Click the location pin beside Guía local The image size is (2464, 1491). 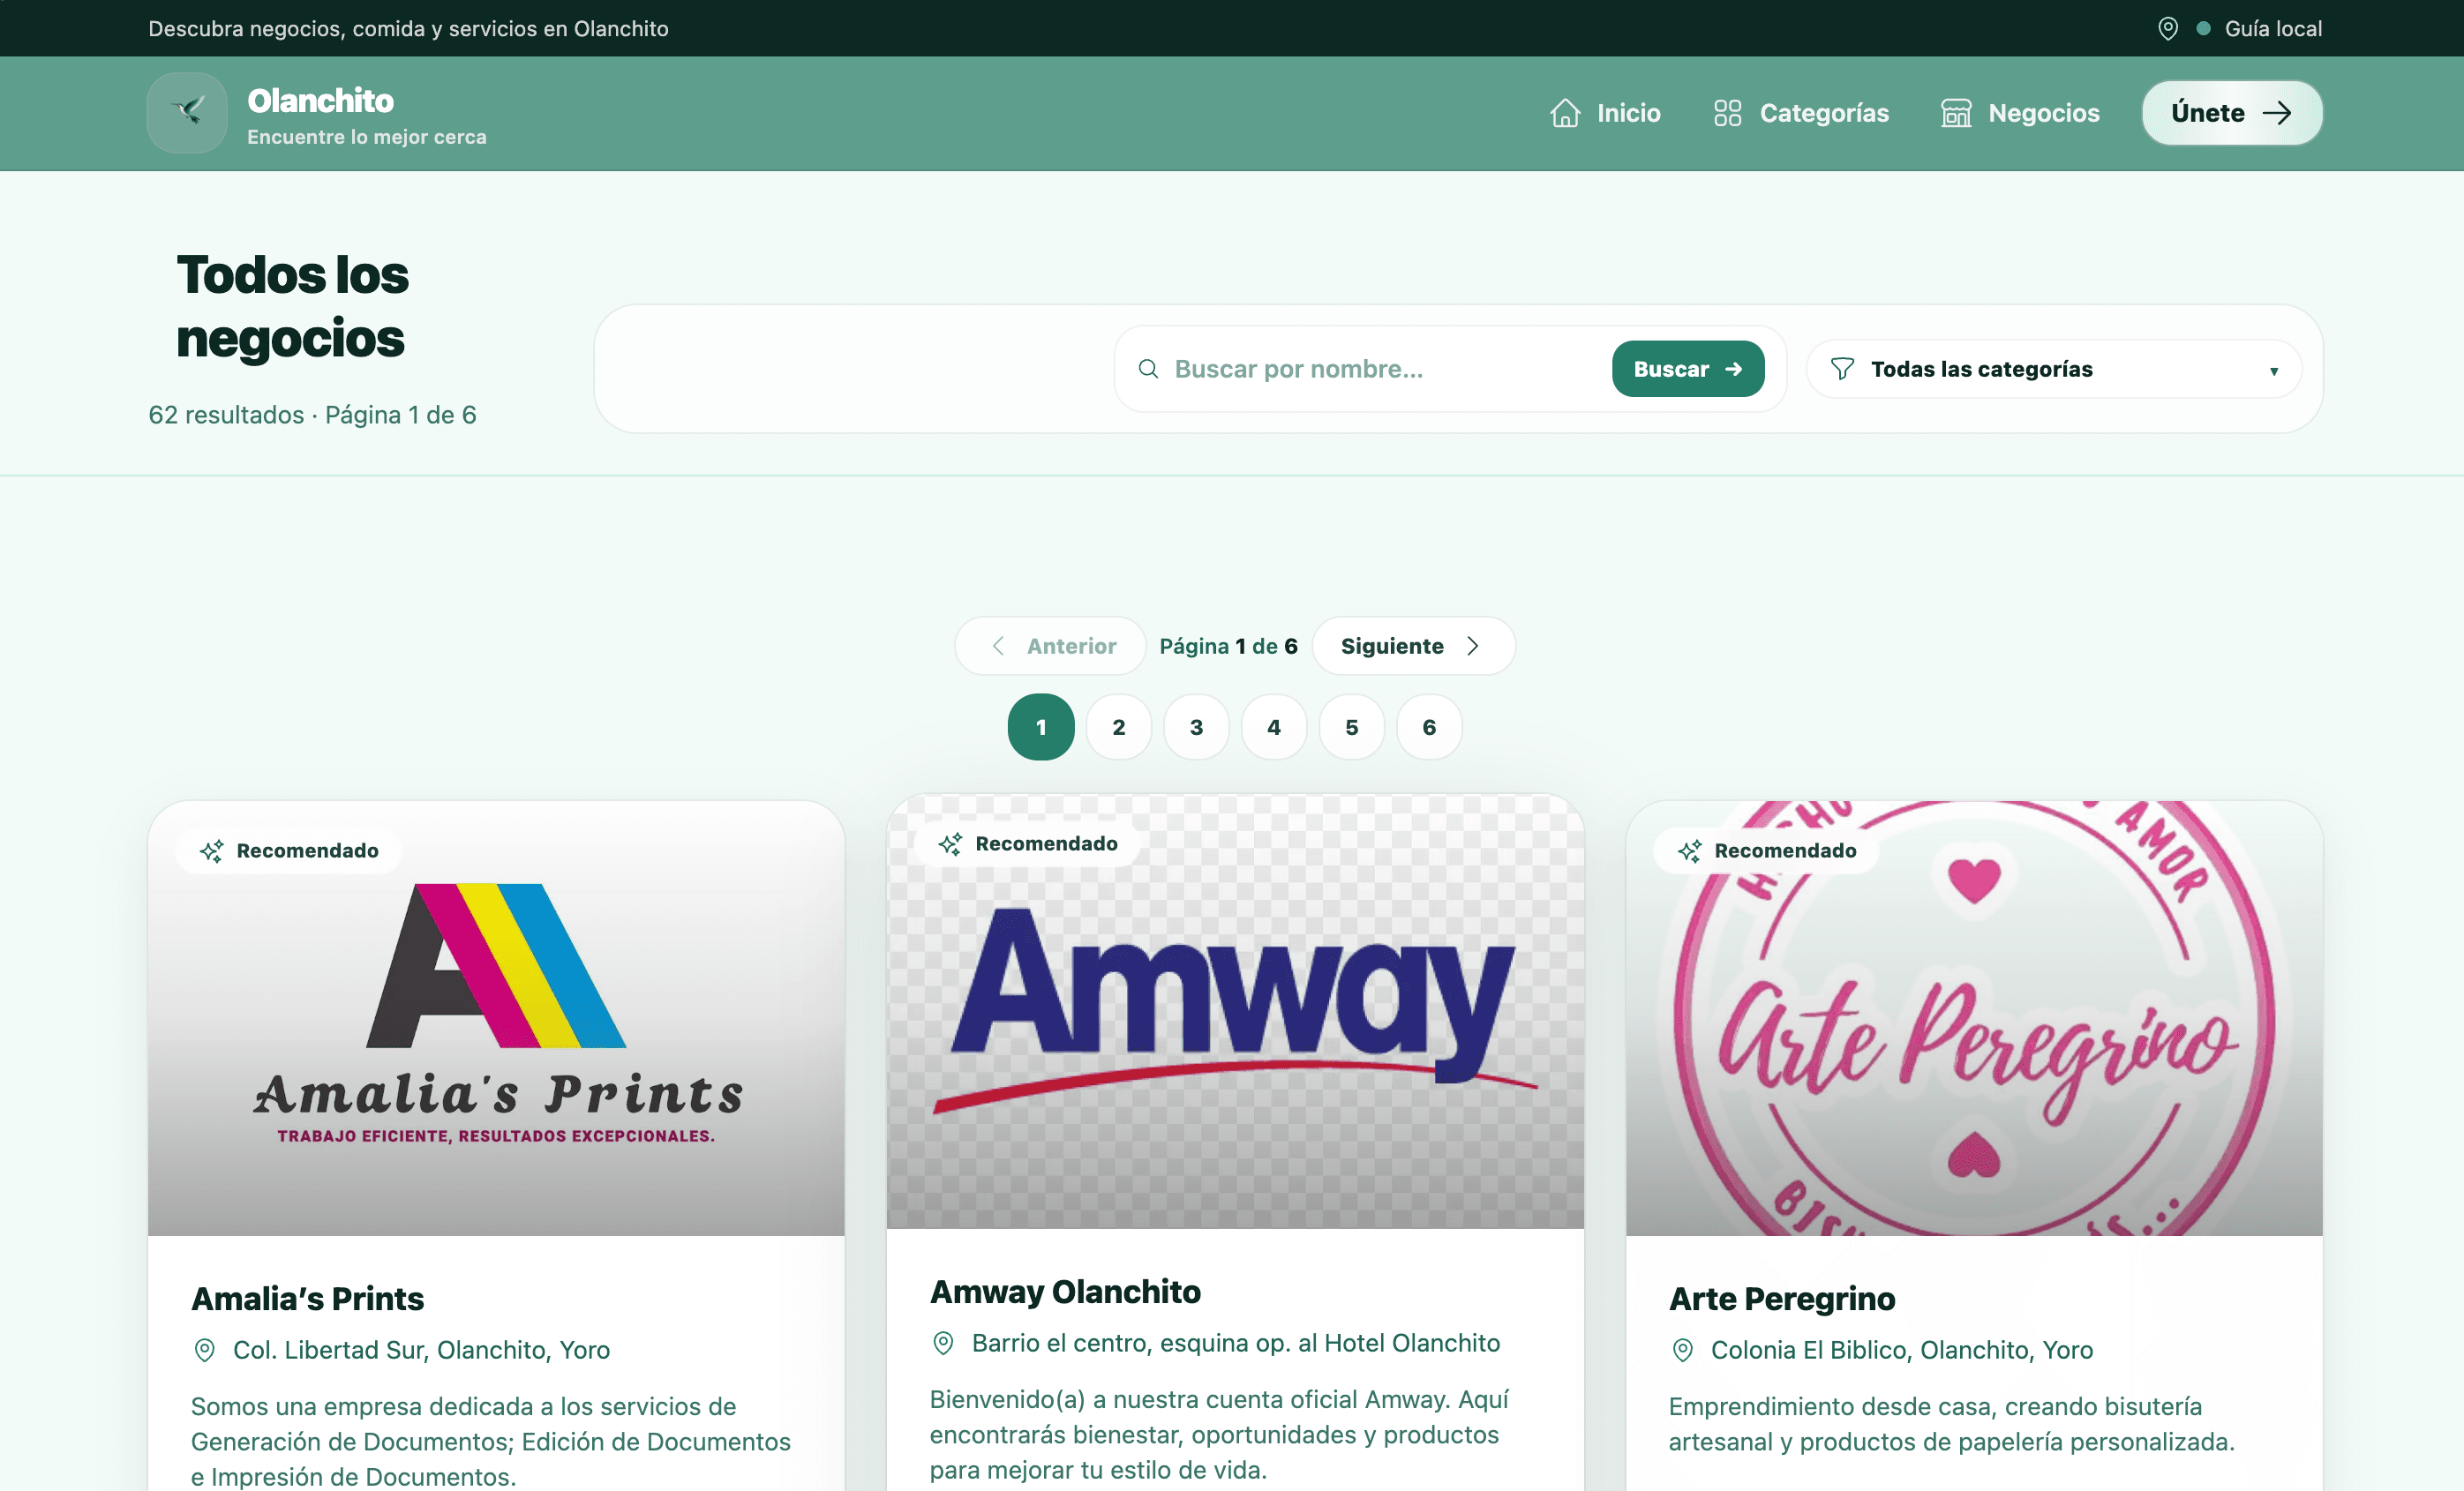coord(2167,29)
